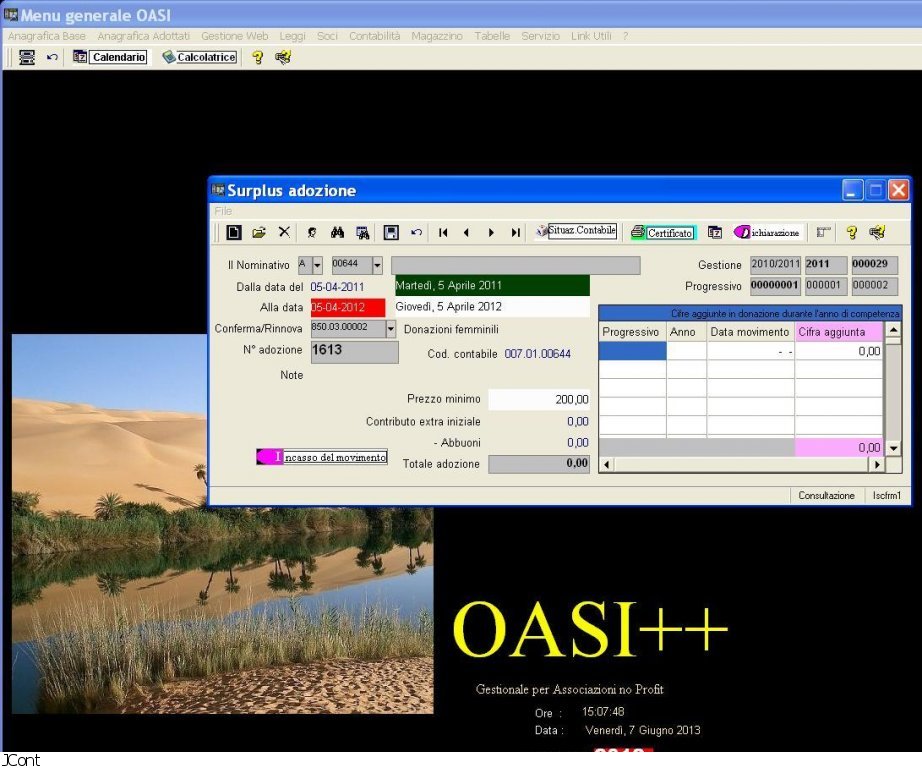Open the File menu in Surplus adozione
This screenshot has height=768, width=922.
(x=223, y=211)
